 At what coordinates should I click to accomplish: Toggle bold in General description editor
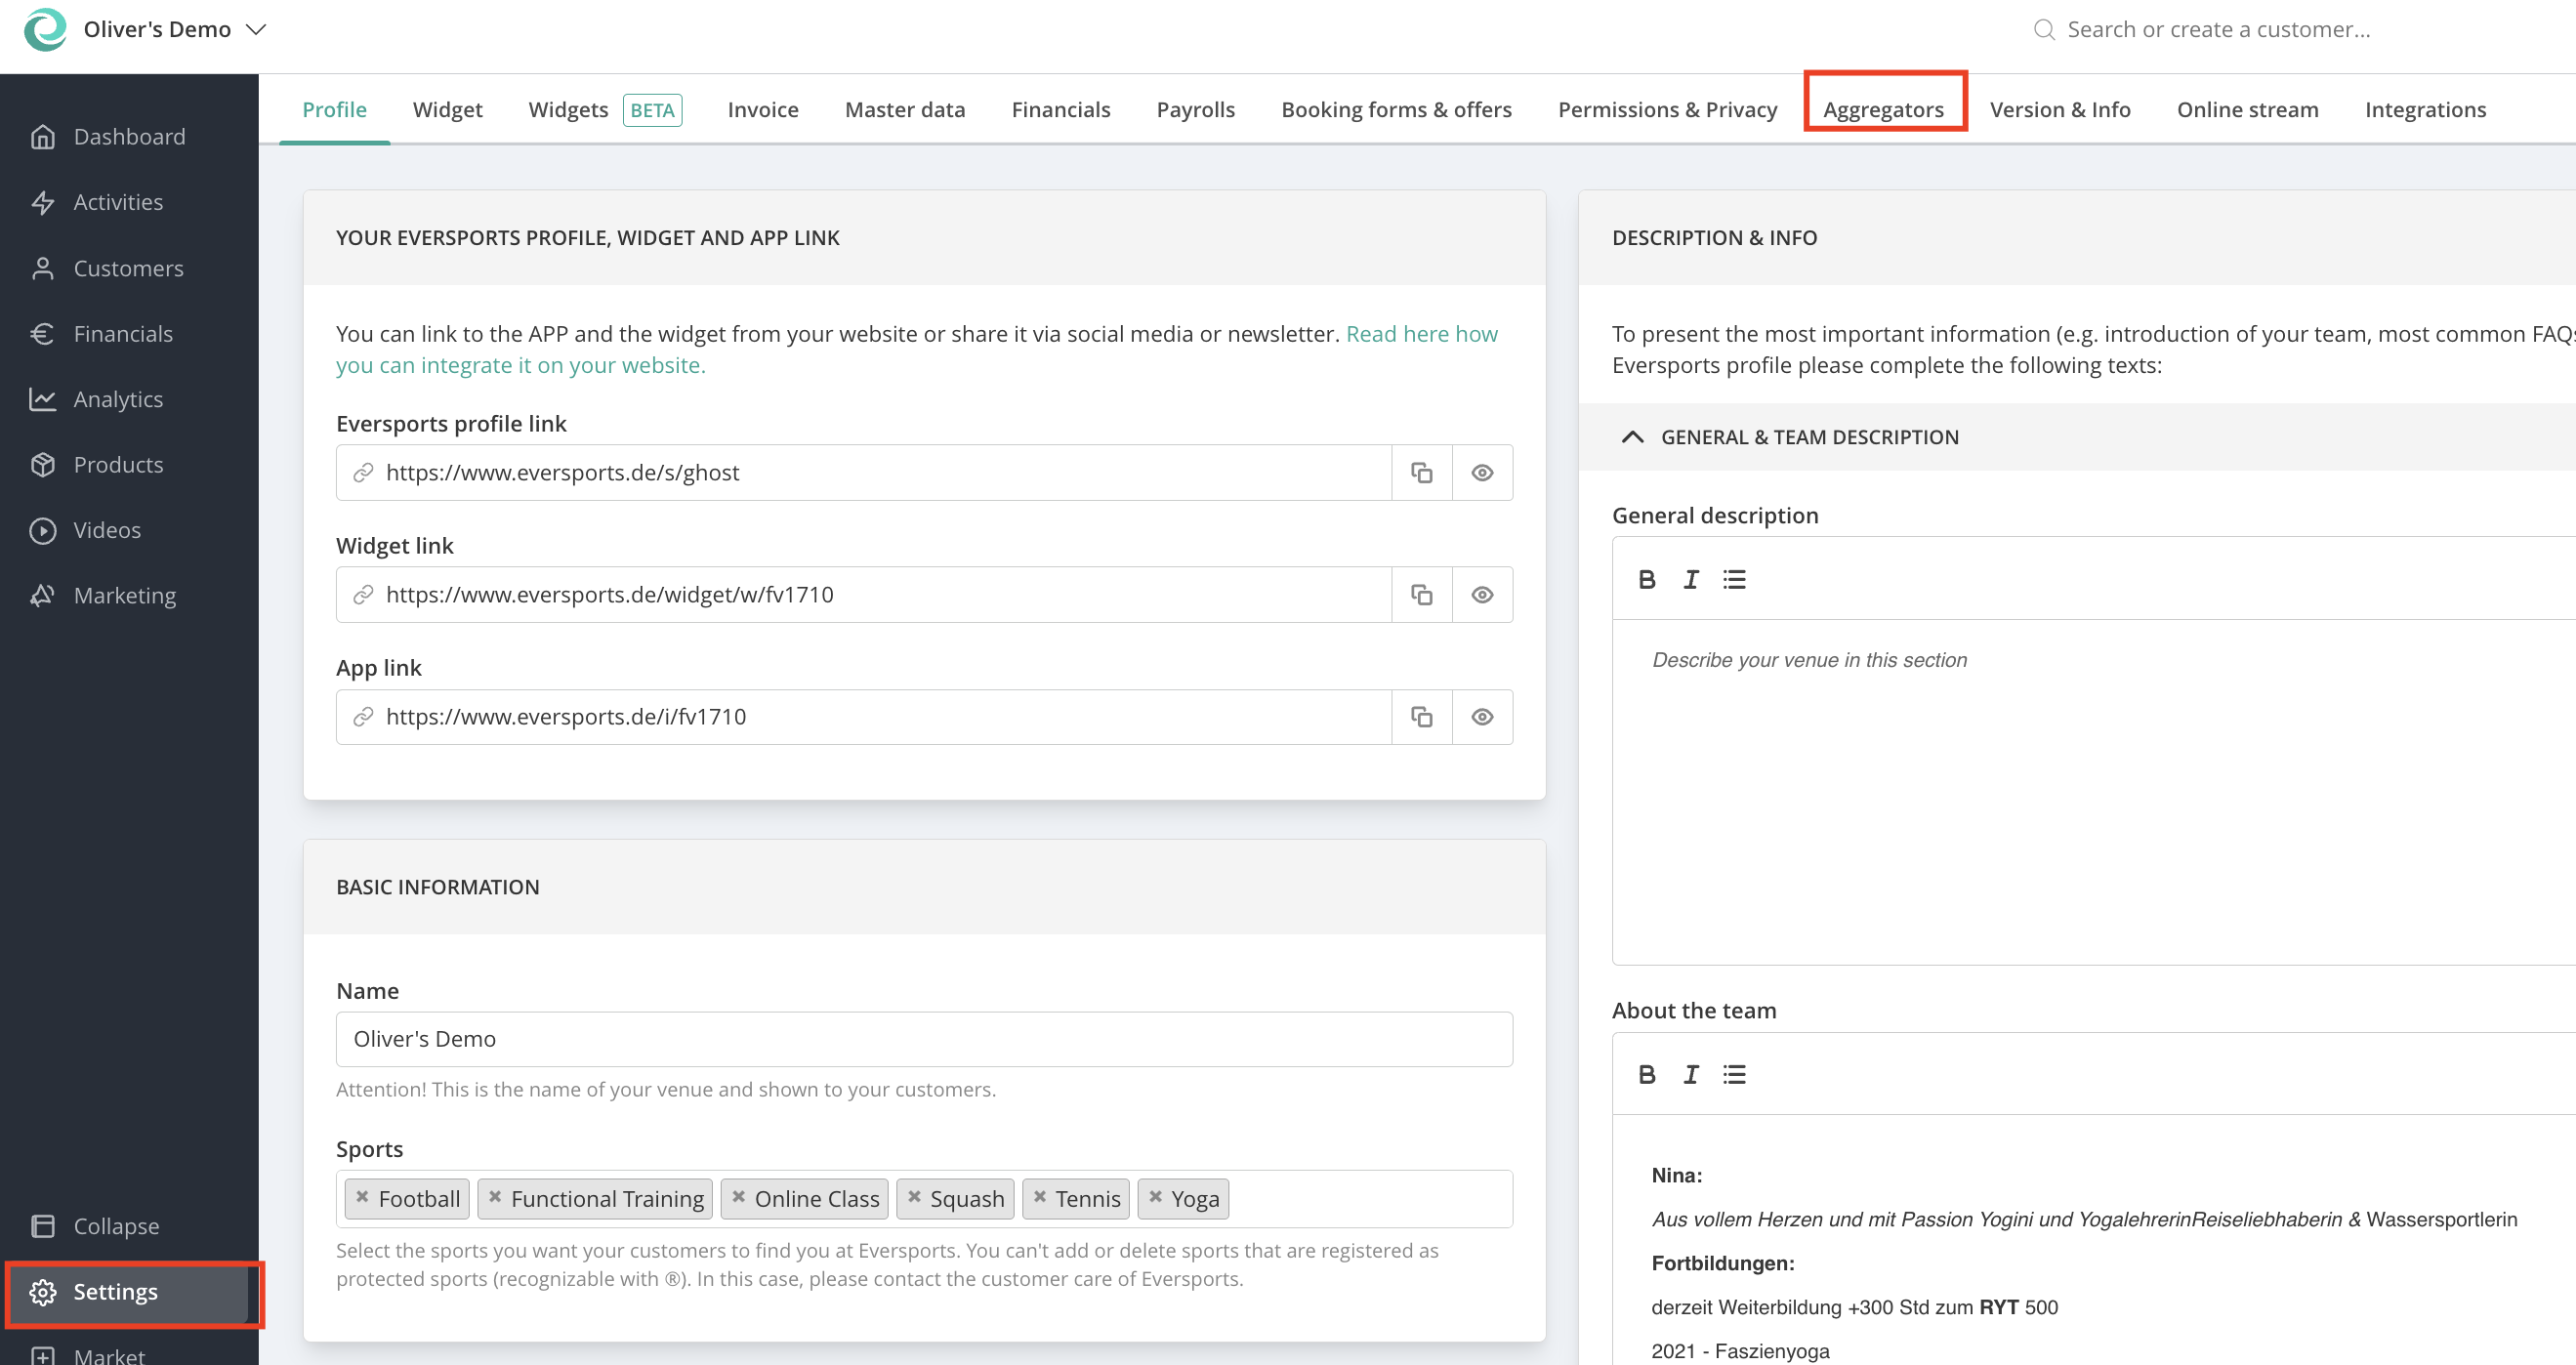tap(1647, 579)
